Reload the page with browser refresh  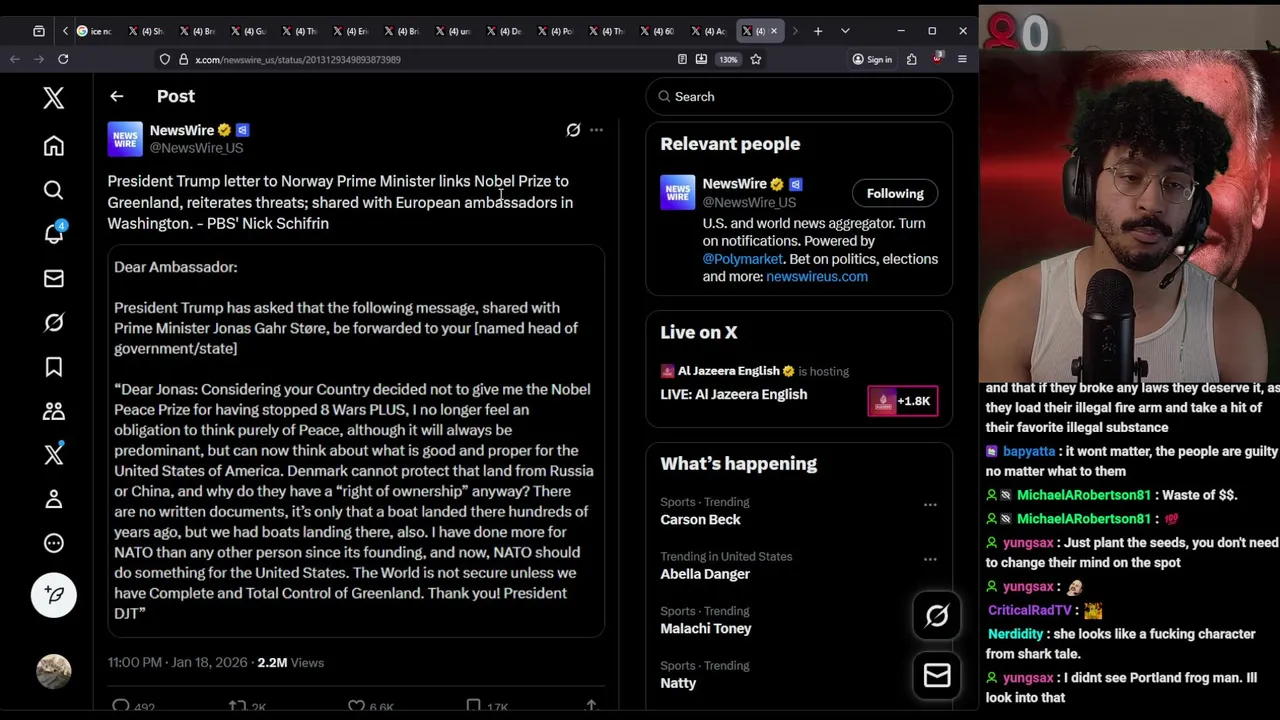63,60
